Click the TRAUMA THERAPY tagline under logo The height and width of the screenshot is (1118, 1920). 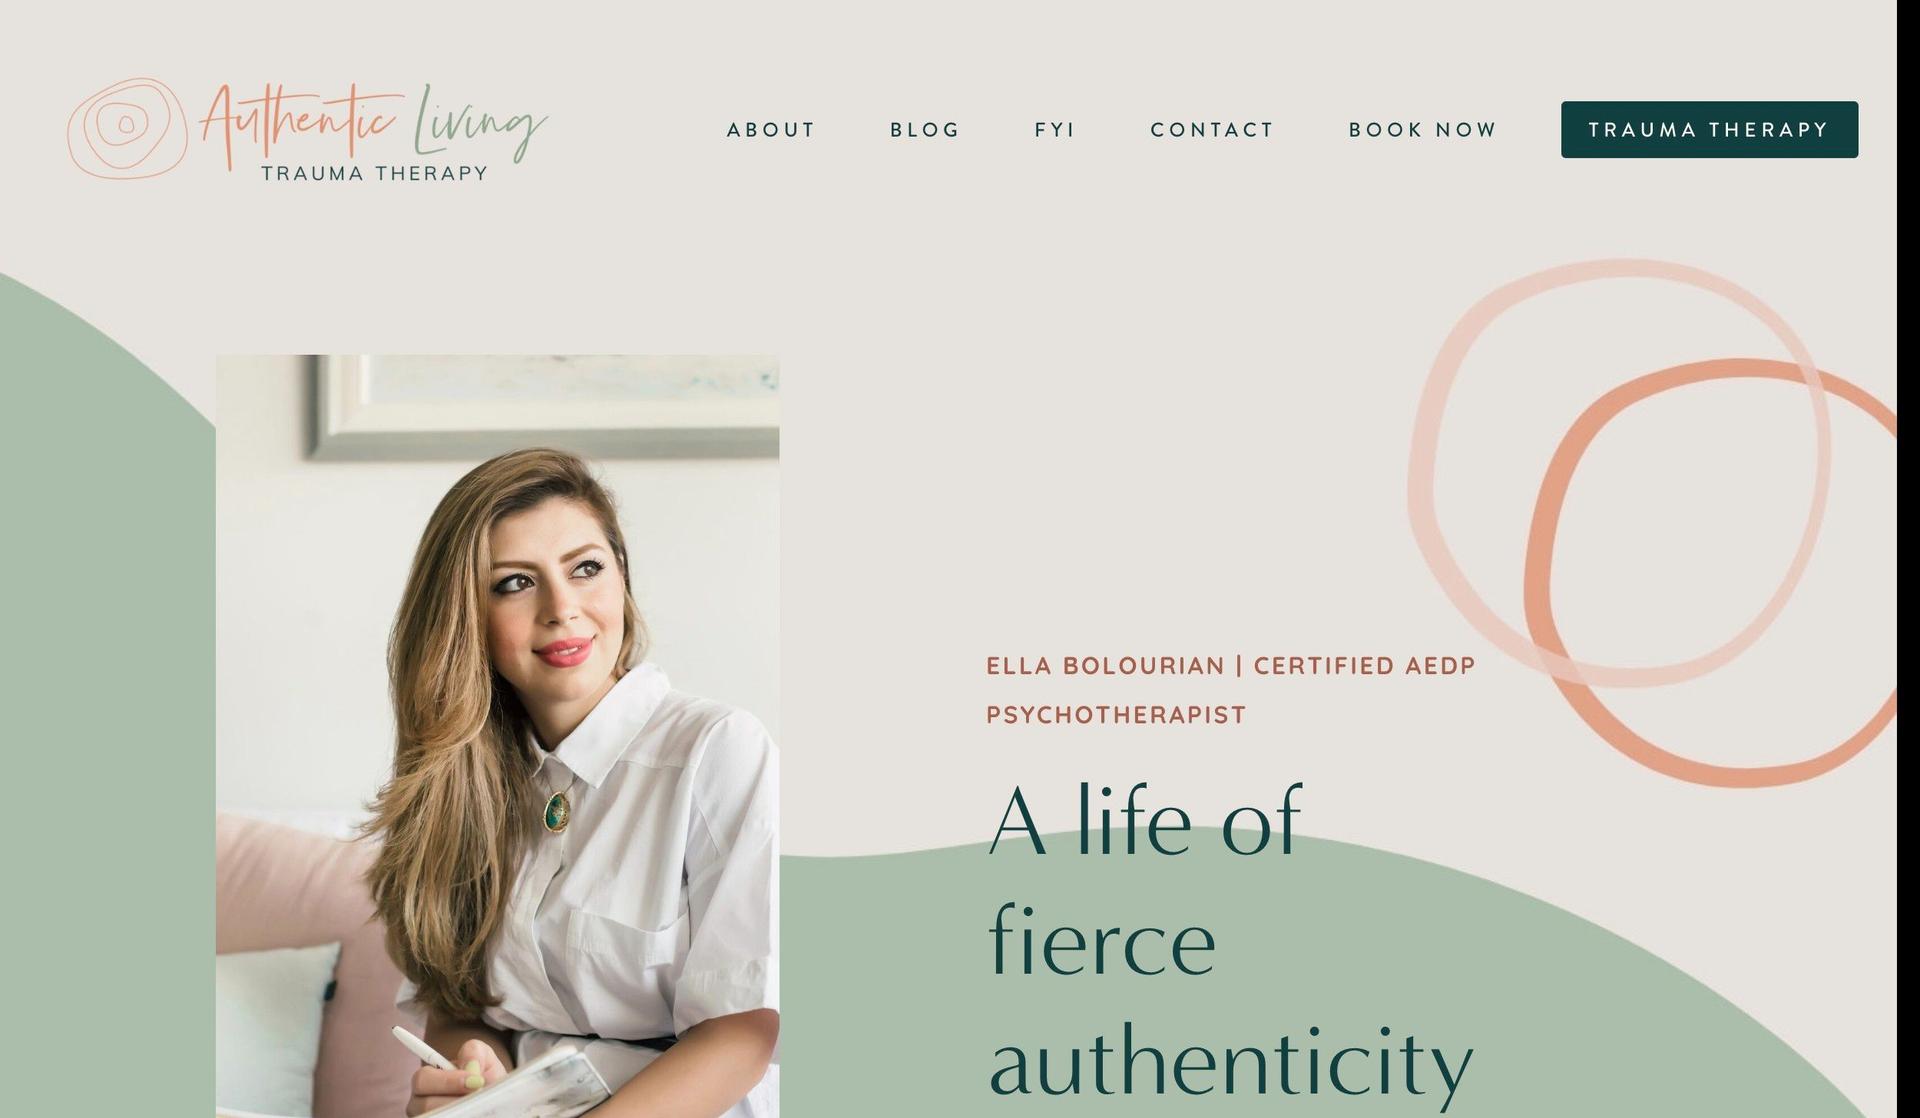tap(374, 173)
